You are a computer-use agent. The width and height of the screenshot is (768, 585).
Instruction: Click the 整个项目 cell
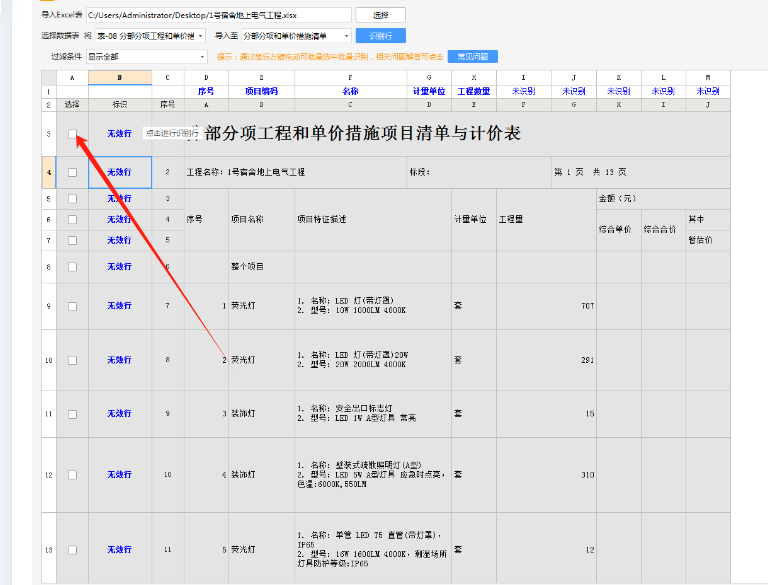point(262,267)
